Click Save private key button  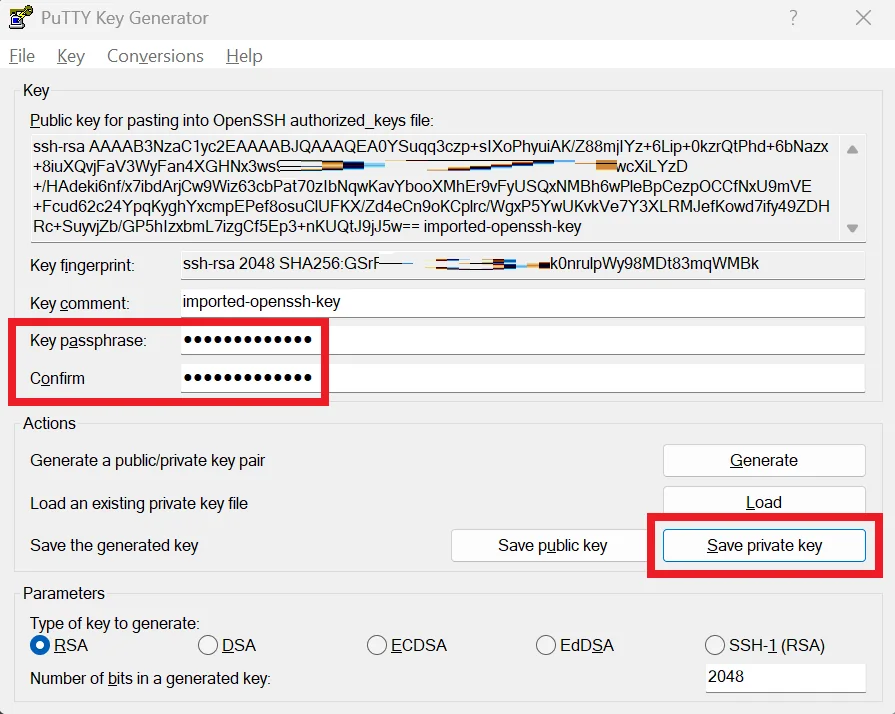pos(764,546)
